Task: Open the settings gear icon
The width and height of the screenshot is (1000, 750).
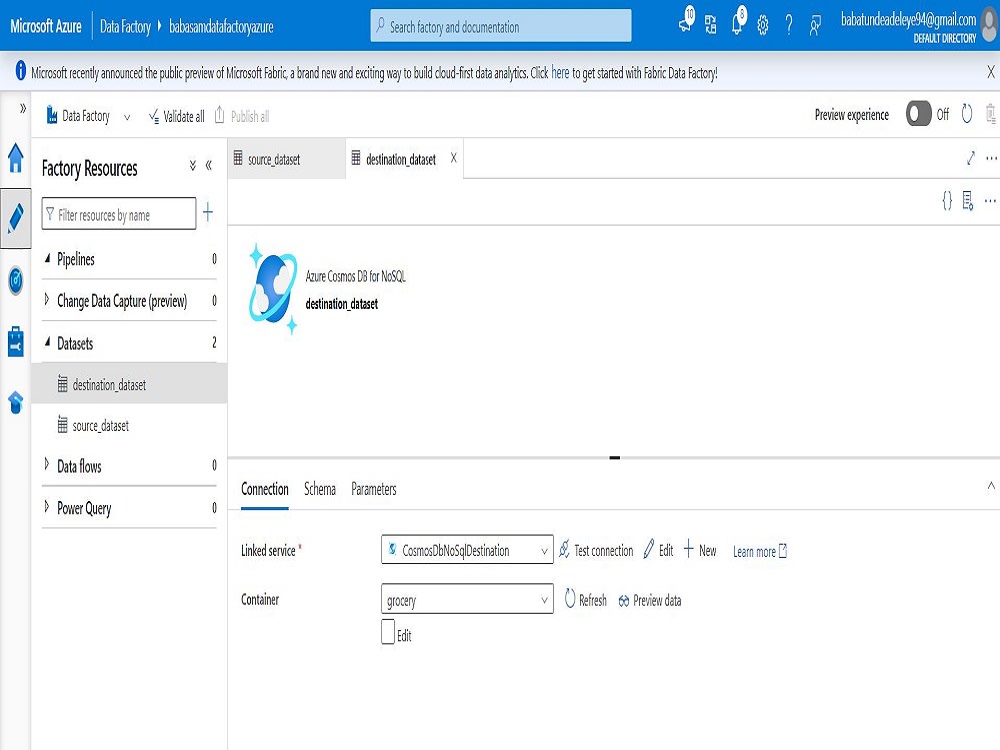Action: pyautogui.click(x=763, y=26)
